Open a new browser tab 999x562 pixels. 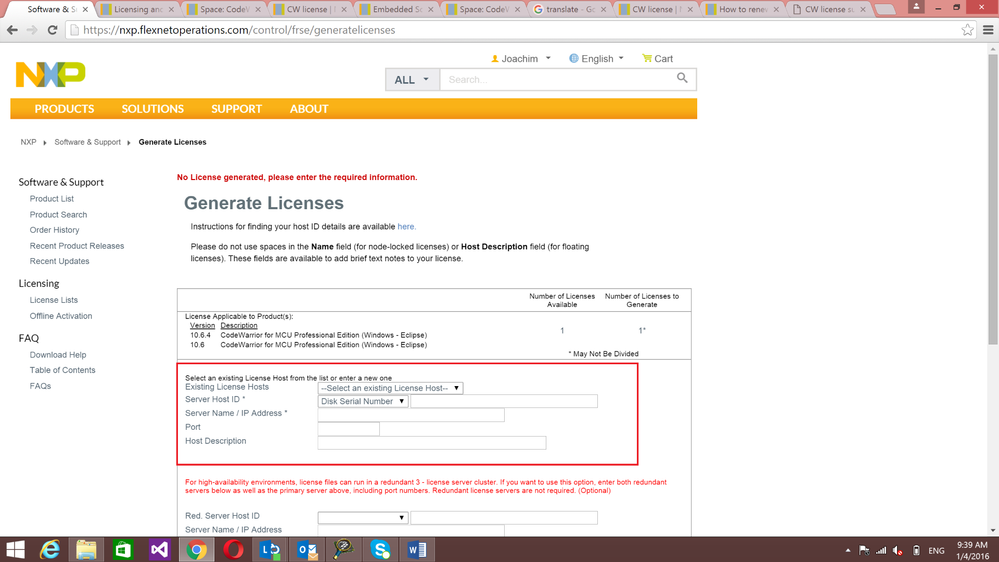click(884, 10)
